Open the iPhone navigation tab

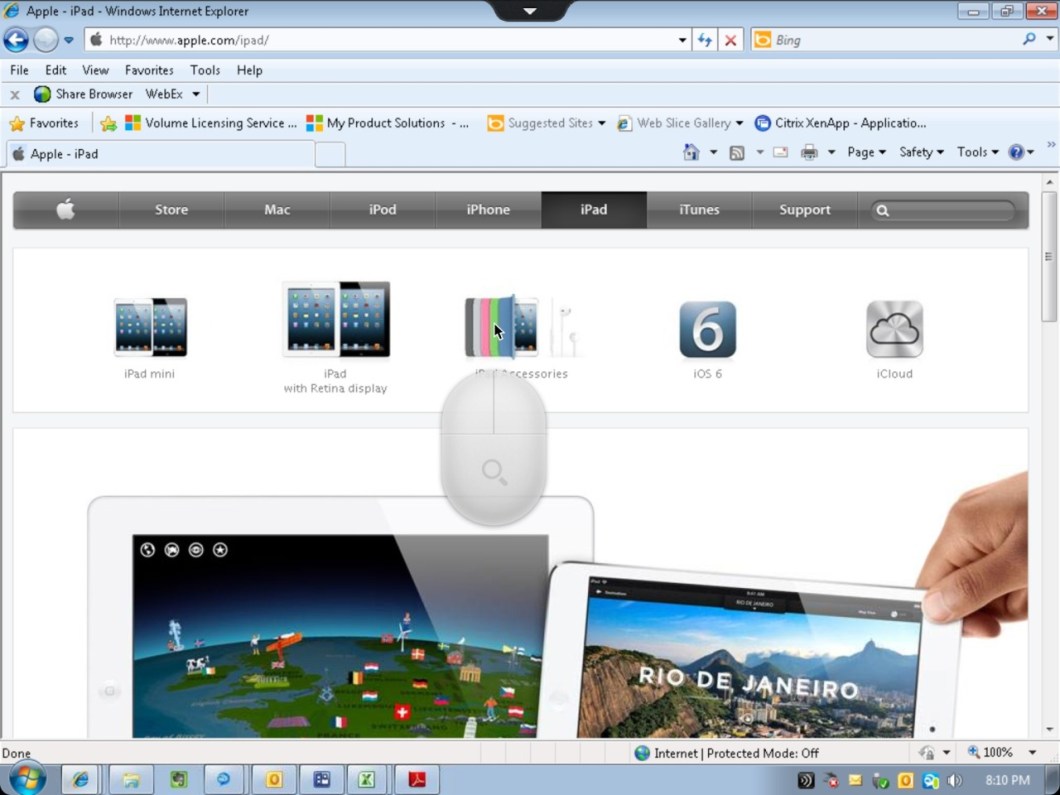[x=488, y=210]
